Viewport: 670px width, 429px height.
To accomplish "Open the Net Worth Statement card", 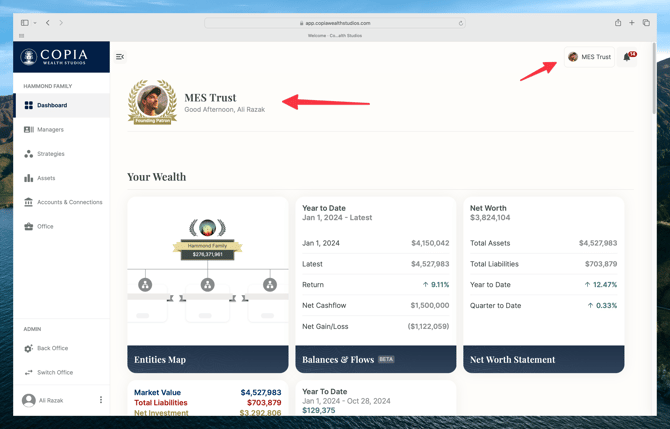I will [x=543, y=359].
